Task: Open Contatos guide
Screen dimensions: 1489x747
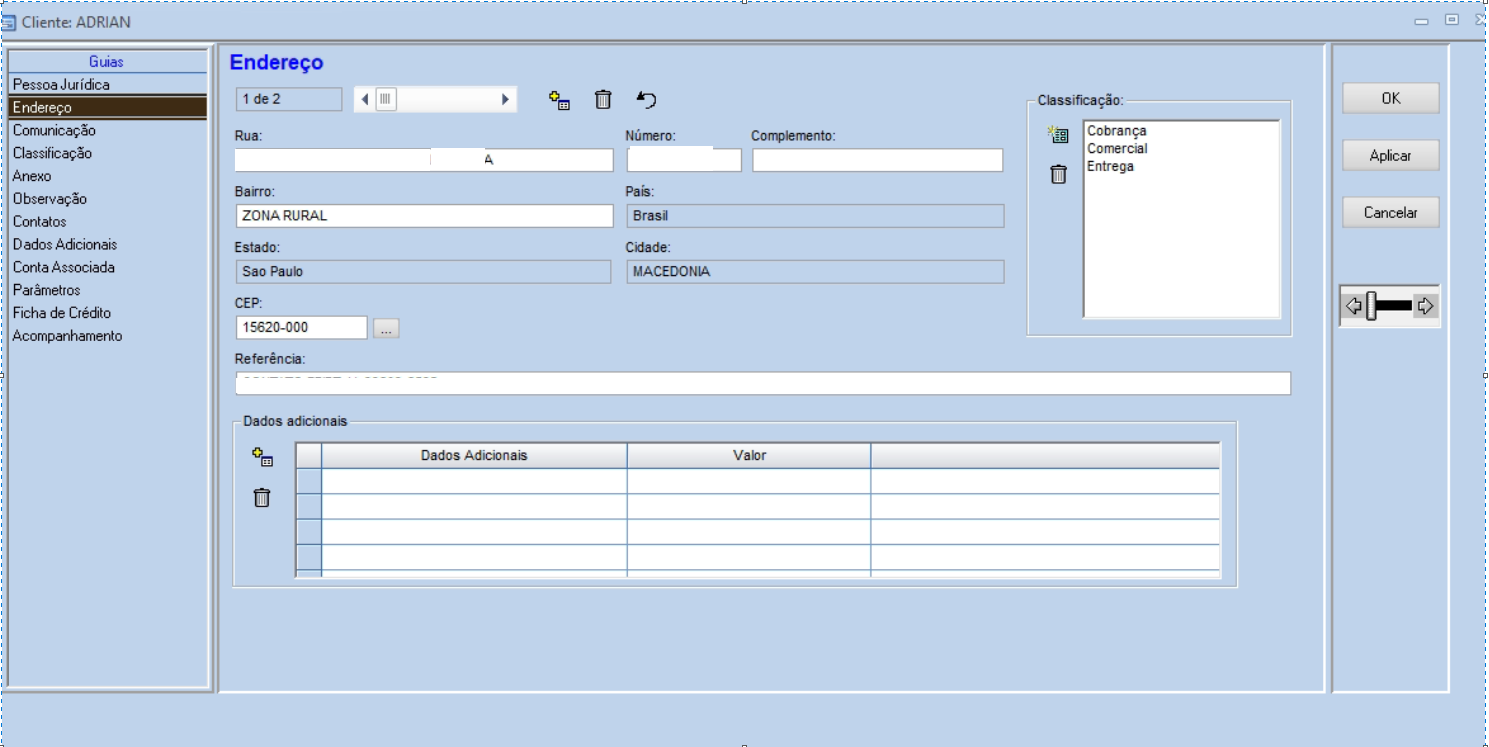Action: coord(108,221)
